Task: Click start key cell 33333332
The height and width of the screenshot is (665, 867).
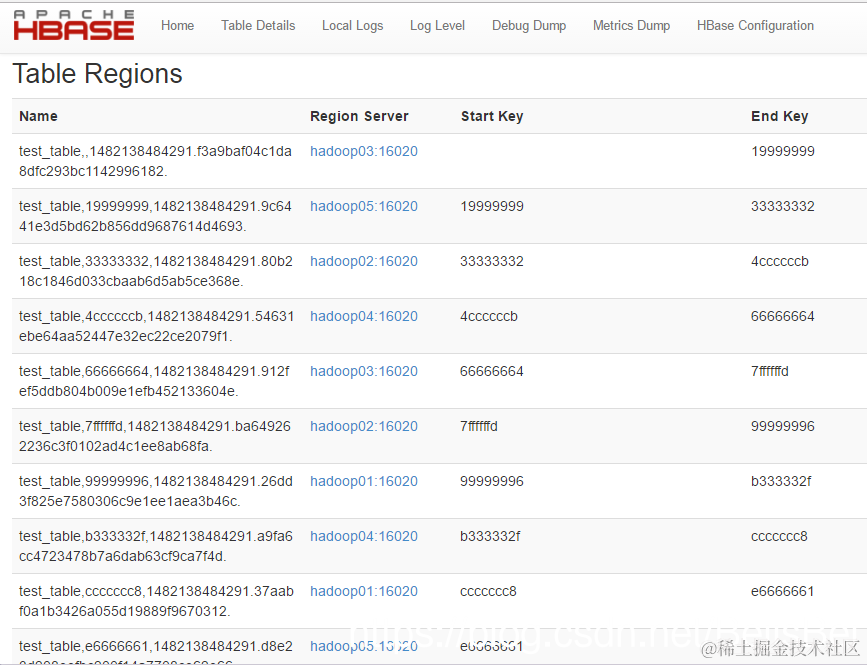Action: tap(492, 261)
